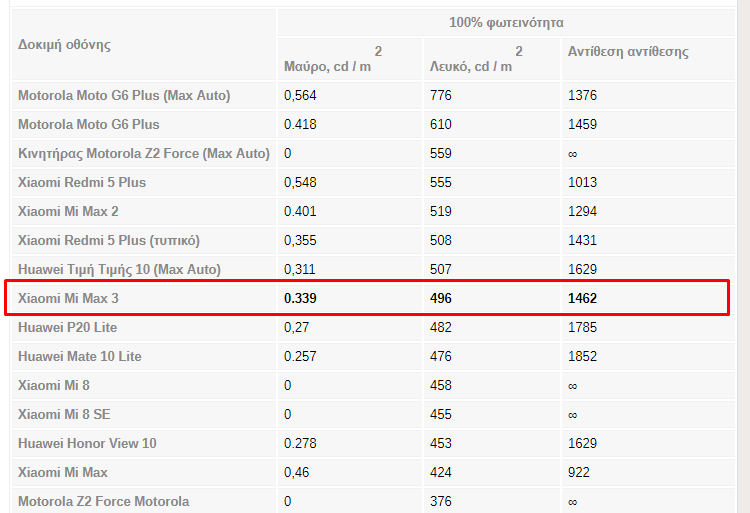
Task: Click the contrast value 1852
Action: point(582,357)
